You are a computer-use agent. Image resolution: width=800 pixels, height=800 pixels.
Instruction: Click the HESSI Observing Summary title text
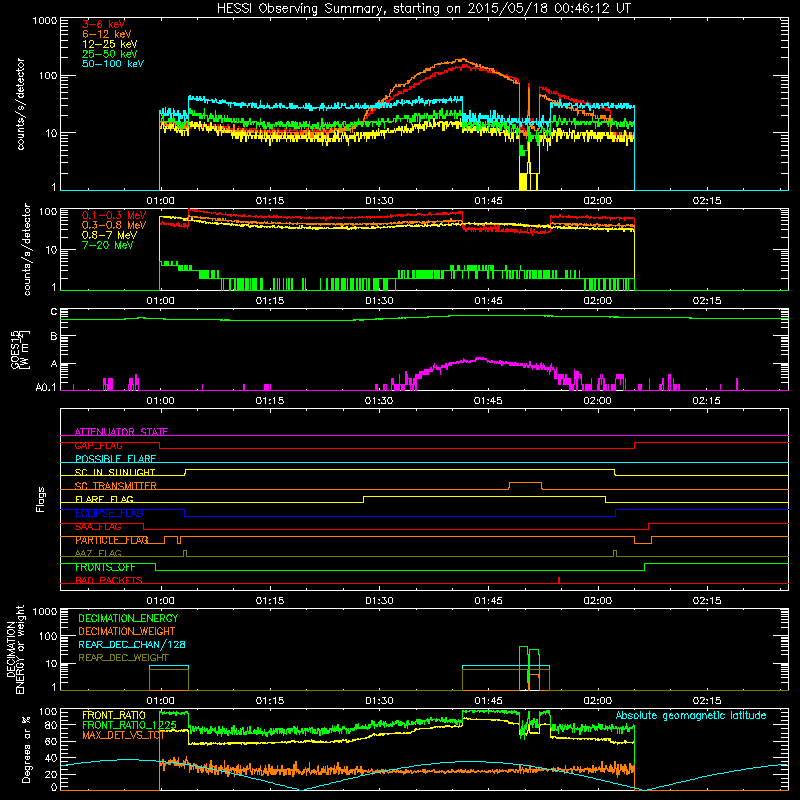(x=423, y=9)
